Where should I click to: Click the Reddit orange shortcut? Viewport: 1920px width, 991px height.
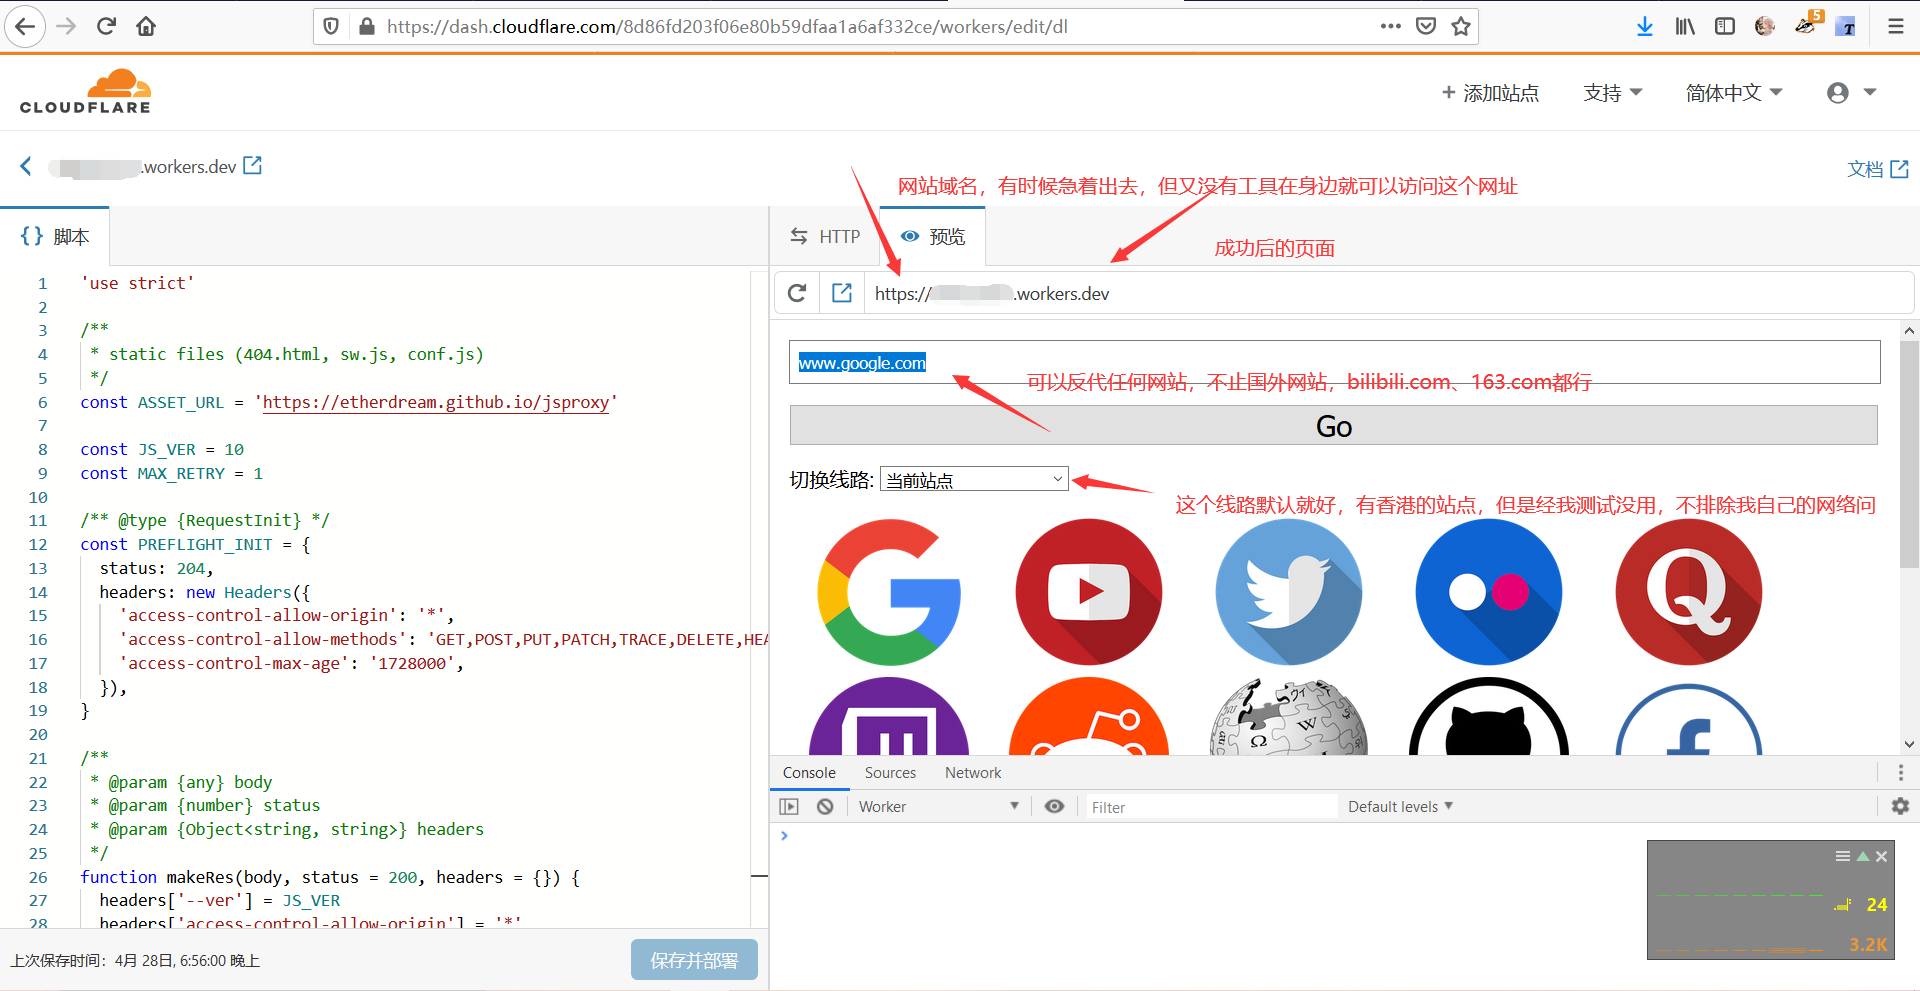point(1089,716)
